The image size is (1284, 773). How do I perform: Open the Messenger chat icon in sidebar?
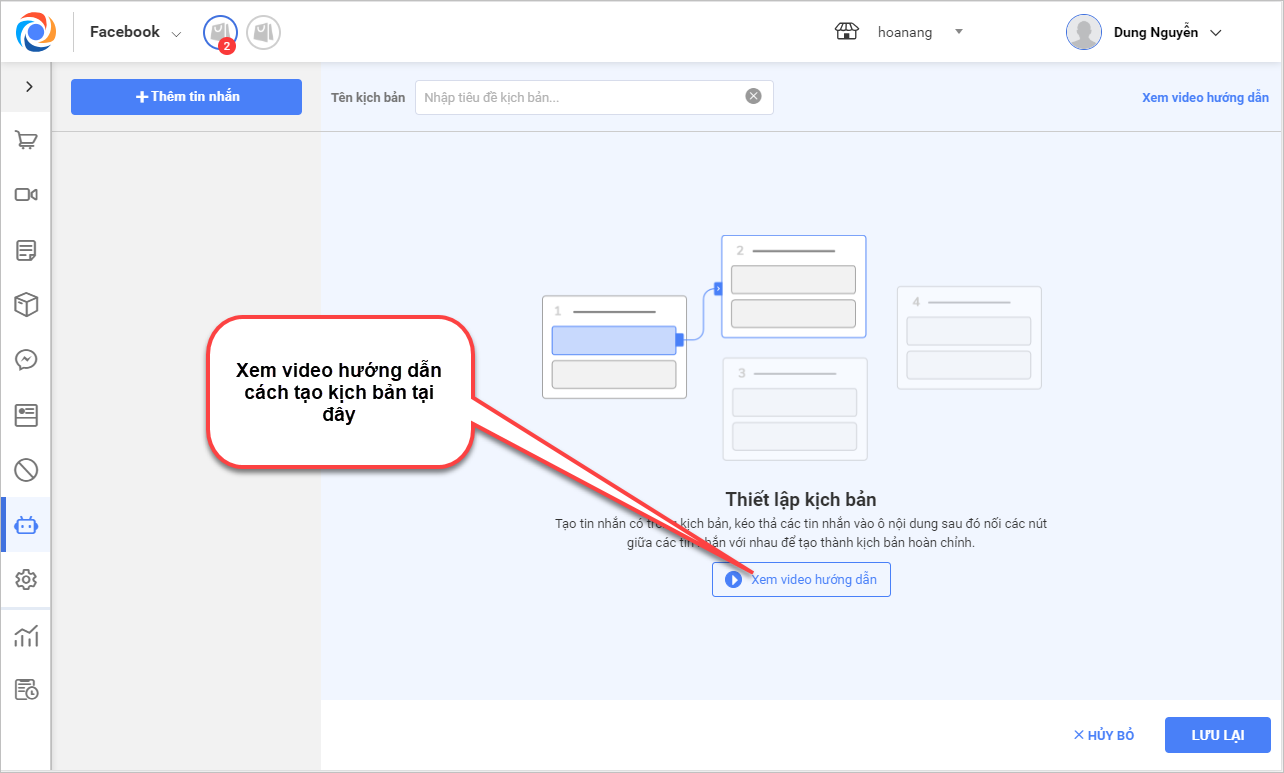[26, 360]
